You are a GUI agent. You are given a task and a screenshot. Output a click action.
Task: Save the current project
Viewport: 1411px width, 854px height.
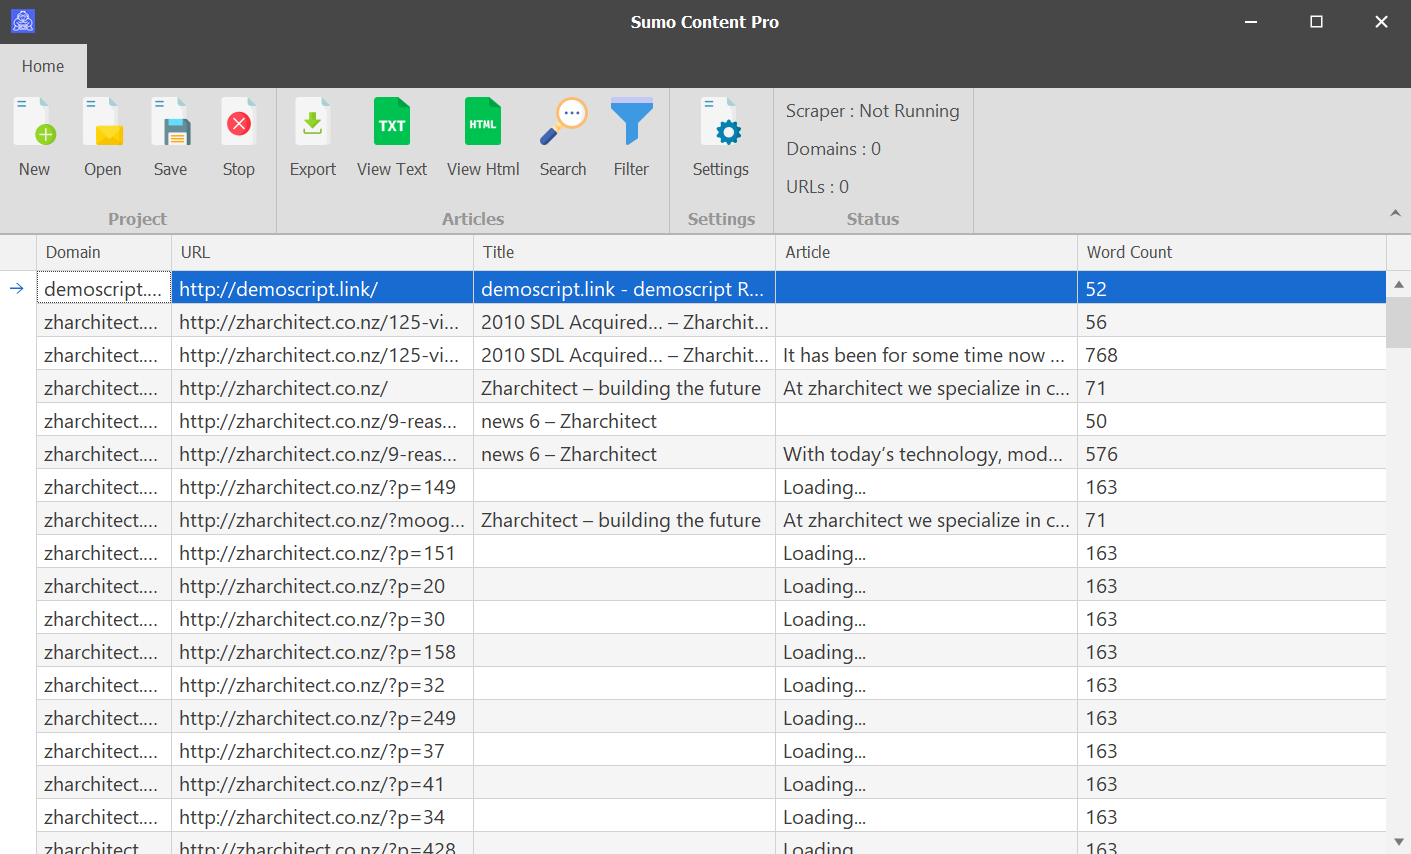(170, 138)
